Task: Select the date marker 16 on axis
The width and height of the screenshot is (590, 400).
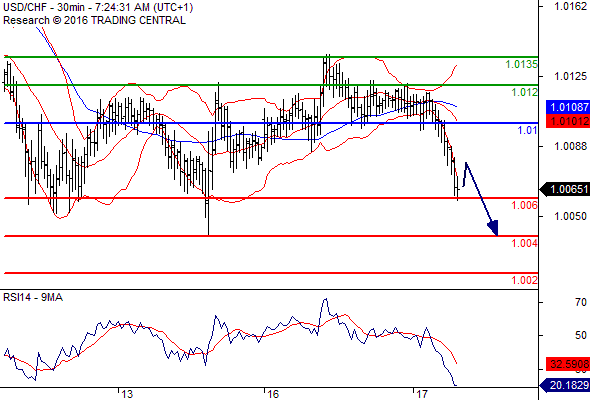Action: click(272, 394)
